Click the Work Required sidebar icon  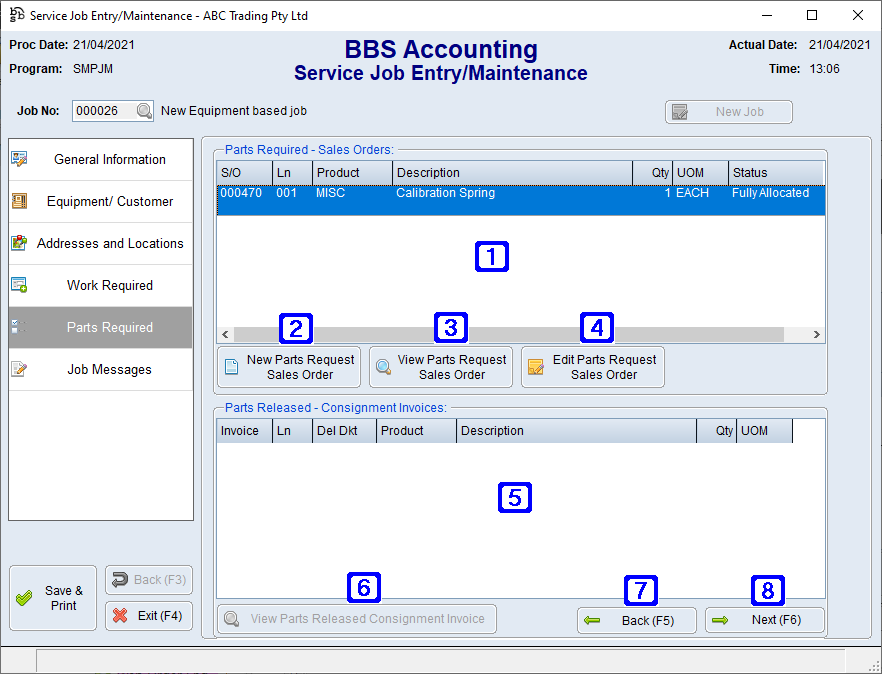point(22,285)
